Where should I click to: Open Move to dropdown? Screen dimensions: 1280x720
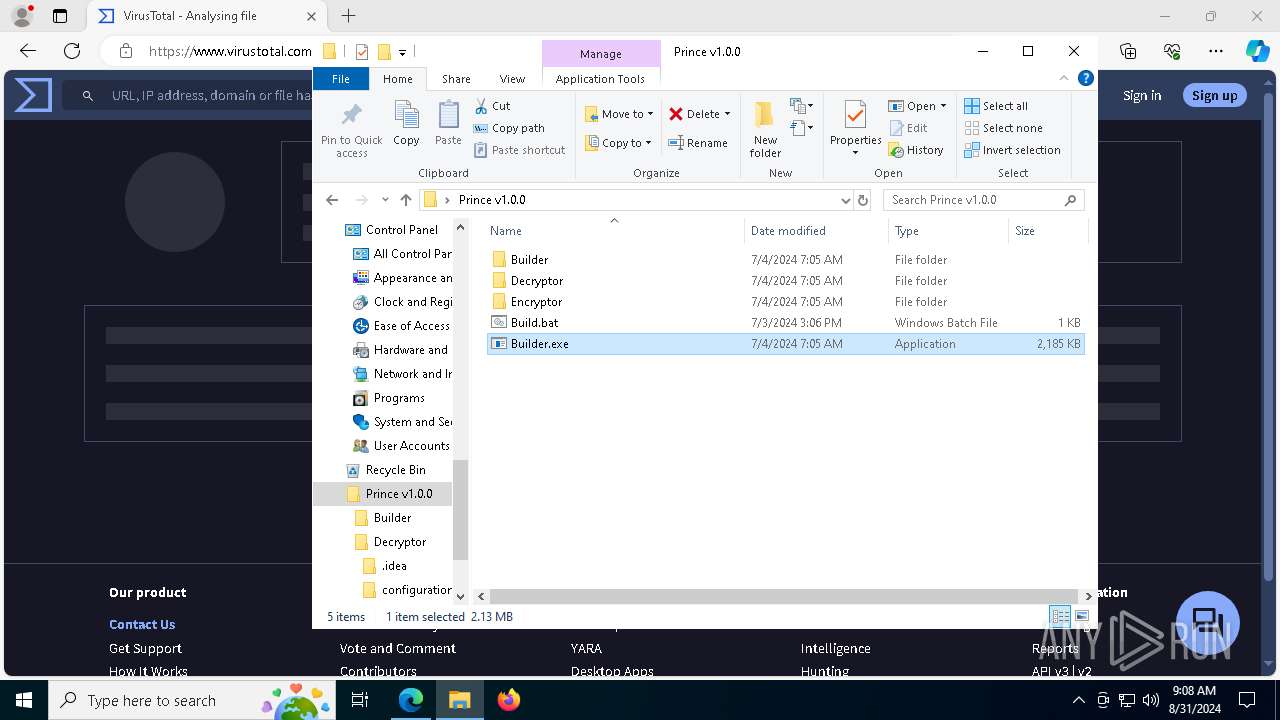pyautogui.click(x=619, y=114)
